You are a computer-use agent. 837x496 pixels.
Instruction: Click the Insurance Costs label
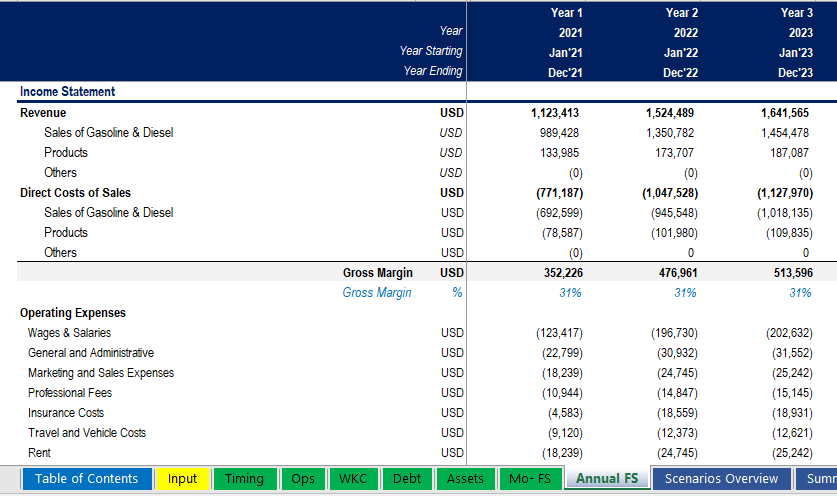66,413
